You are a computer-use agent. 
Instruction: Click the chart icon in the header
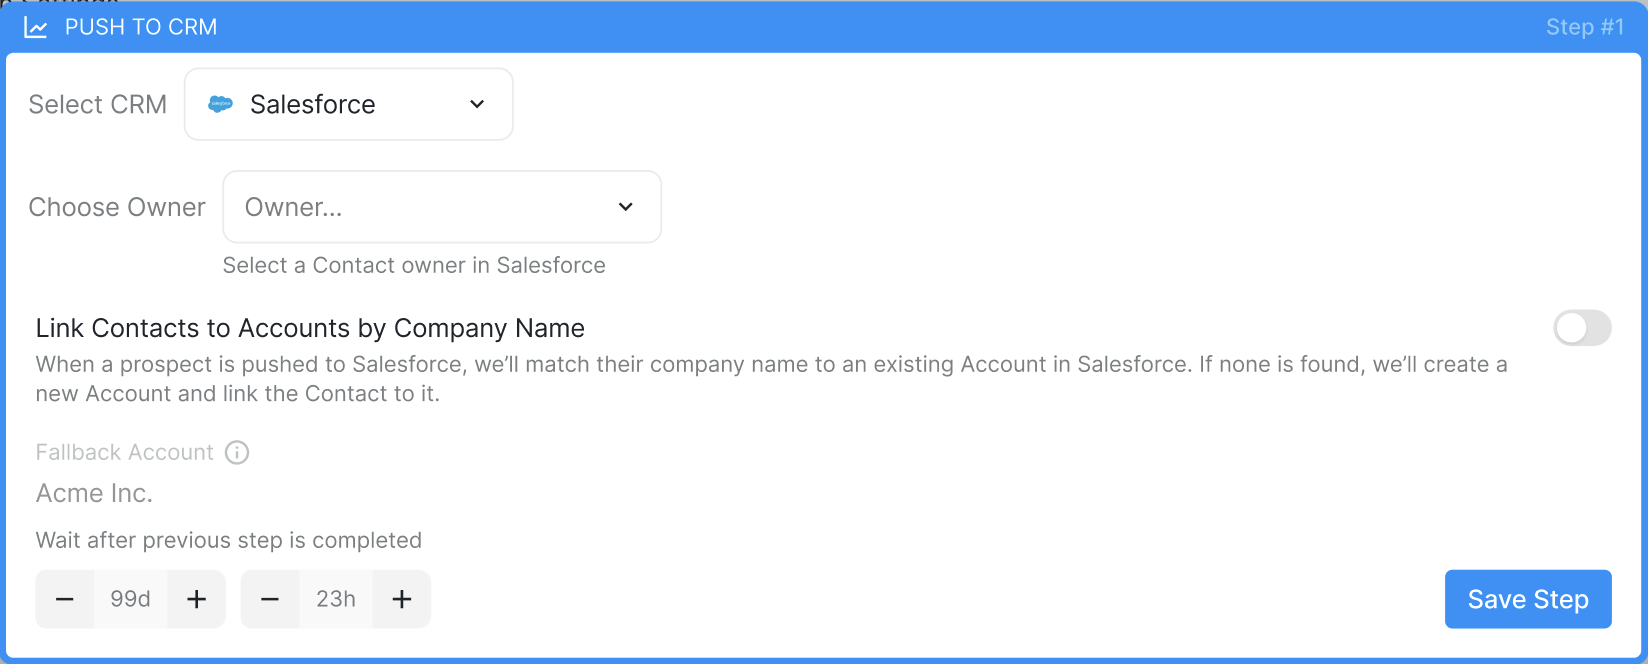(x=36, y=27)
